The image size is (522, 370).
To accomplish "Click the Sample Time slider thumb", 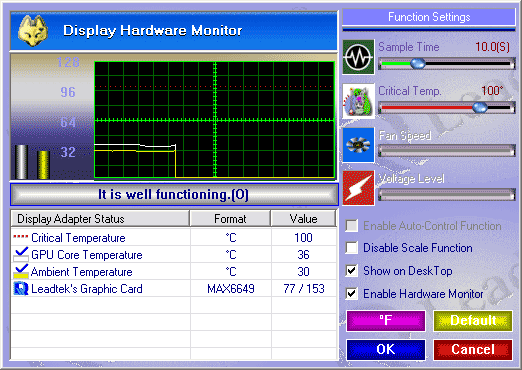I will [418, 63].
